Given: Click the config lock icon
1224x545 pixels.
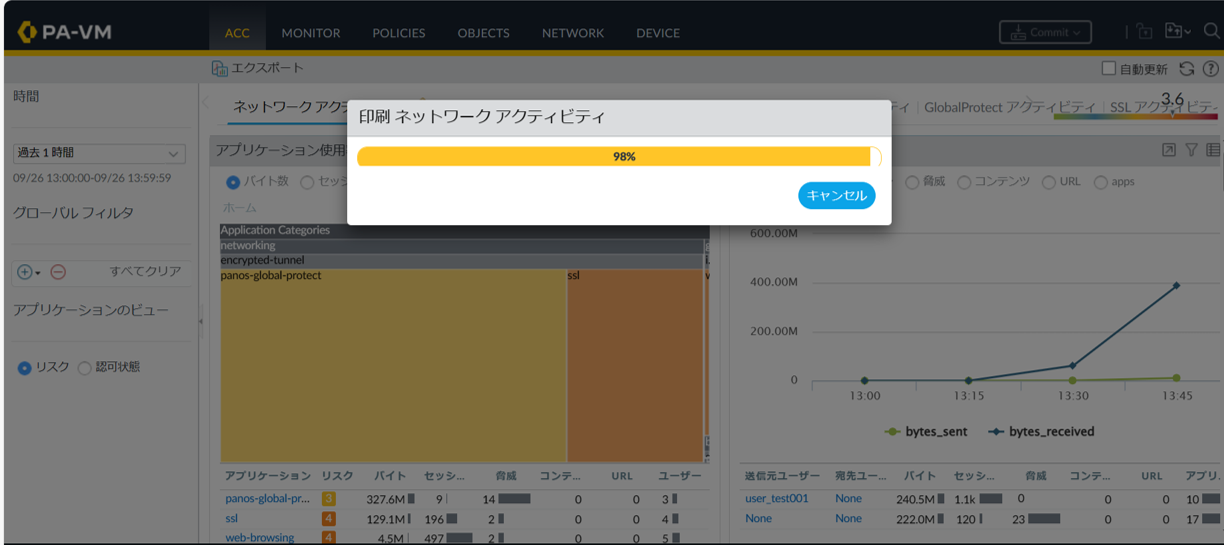Looking at the screenshot, I should (1145, 32).
